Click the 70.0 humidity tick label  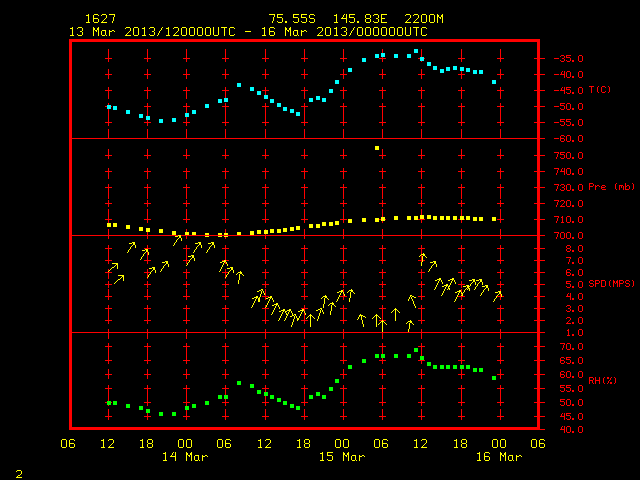(x=571, y=347)
